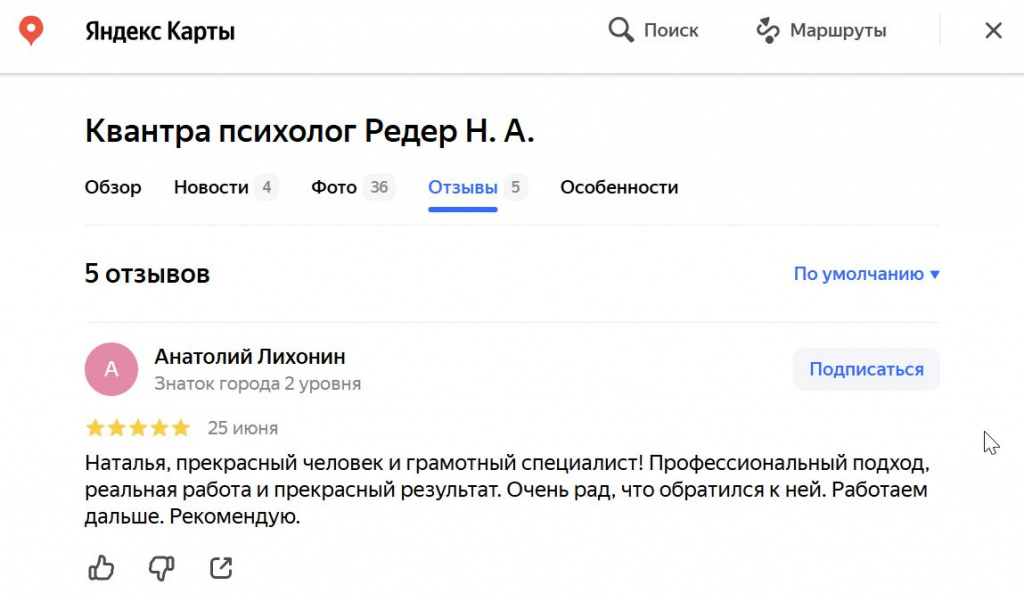Screen dimensions: 1024x602
Task: Click the first star of the review rating
Action: point(93,427)
